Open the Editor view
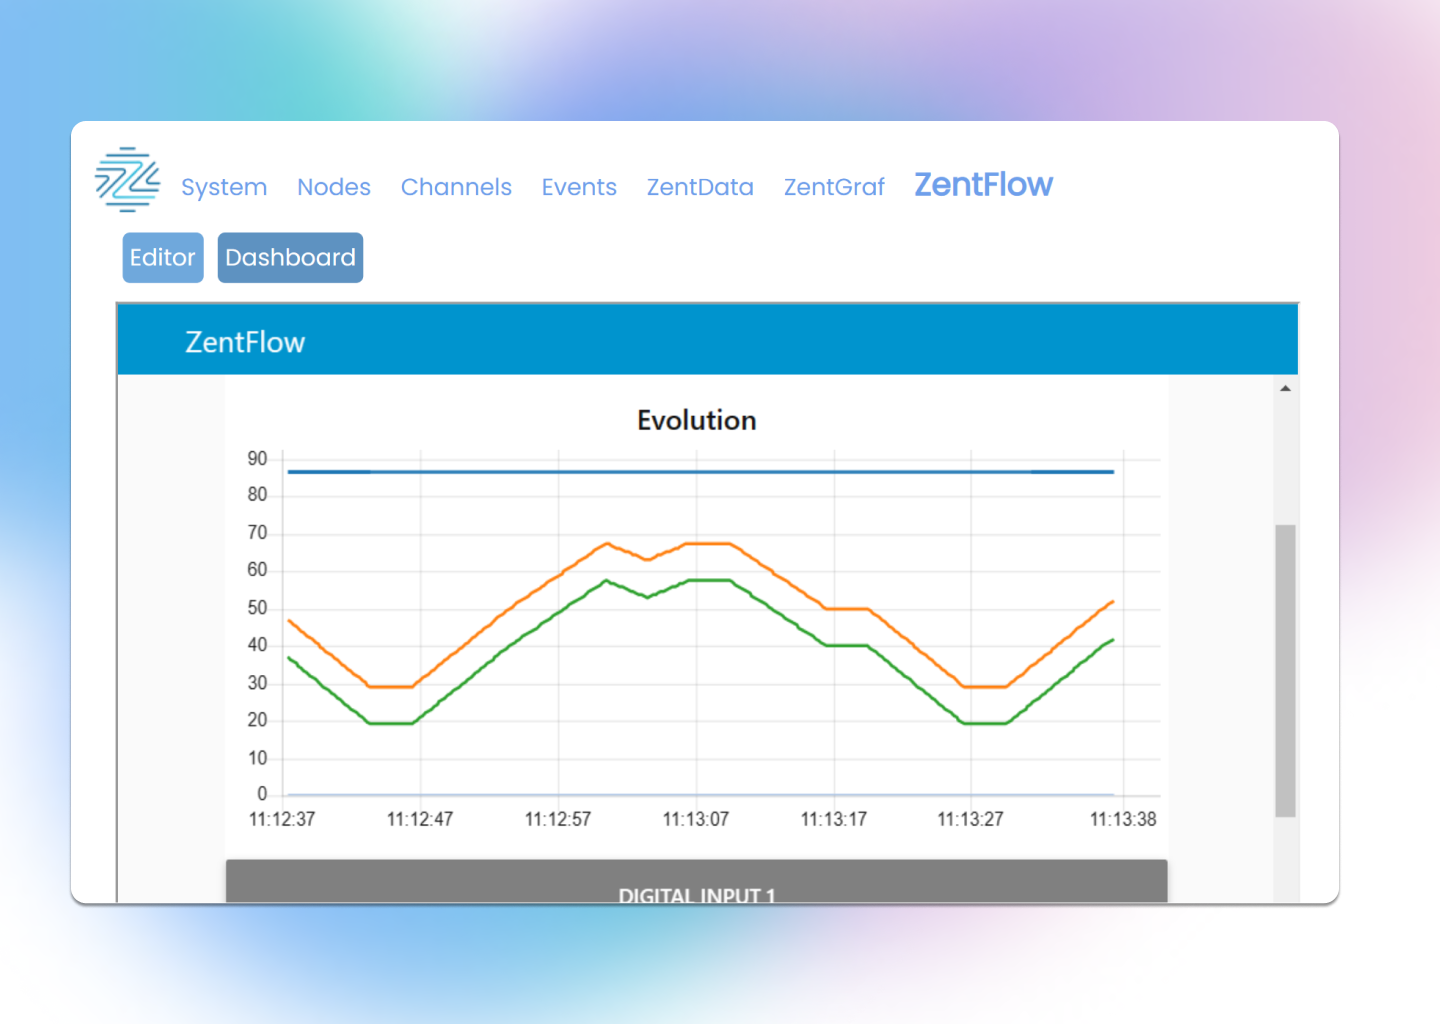Screen dimensions: 1440x1024 [x=163, y=258]
